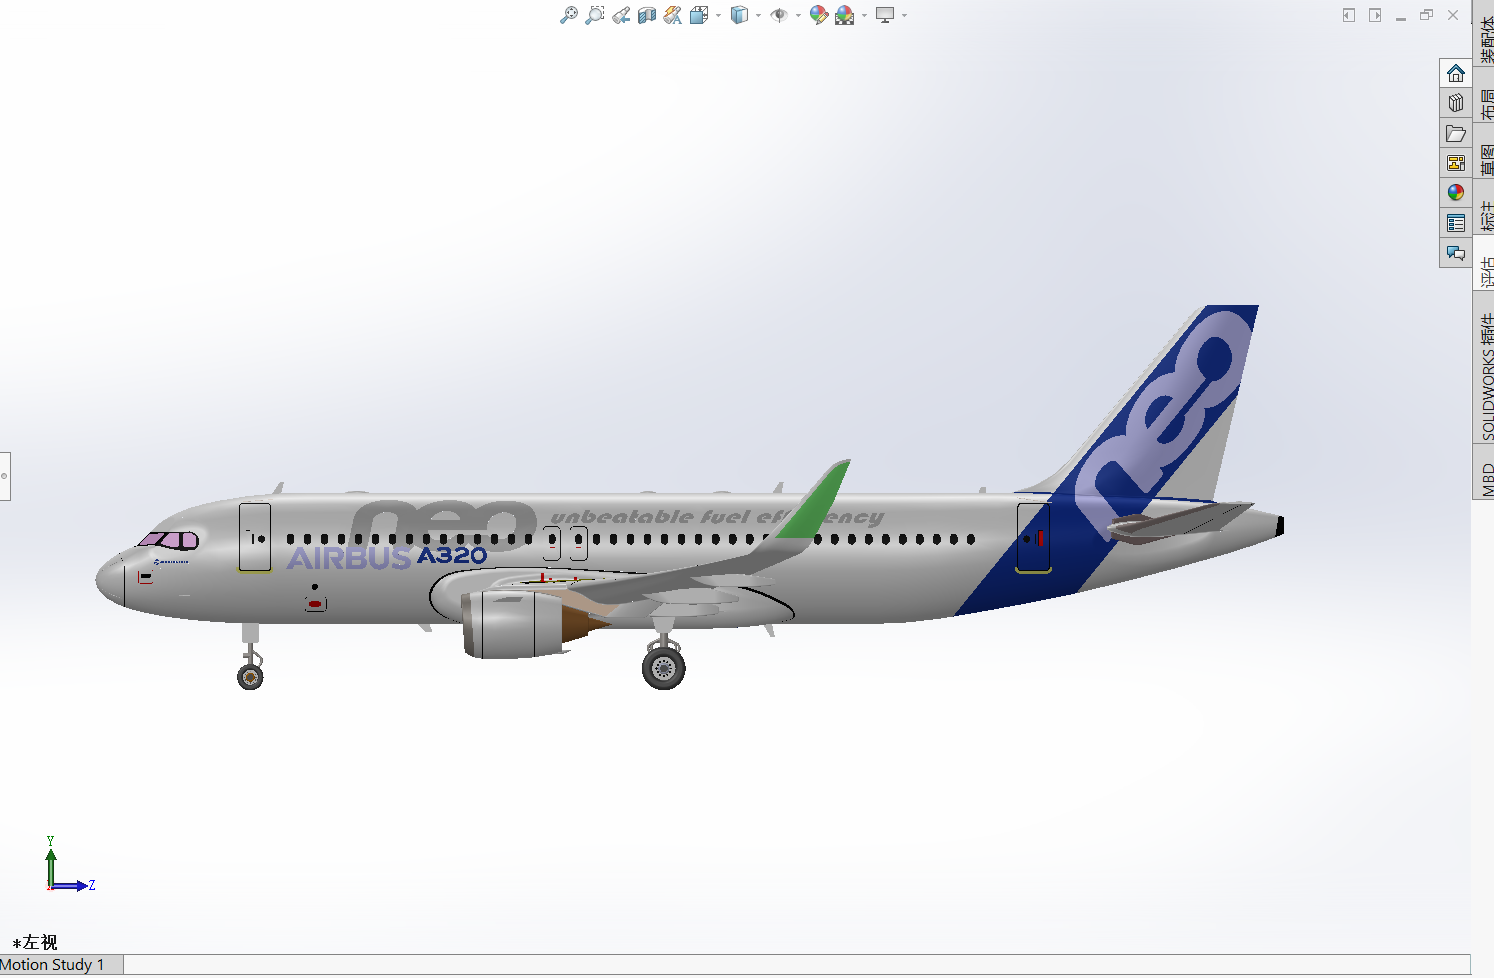Click the Apply Scene icon

pyautogui.click(x=845, y=15)
